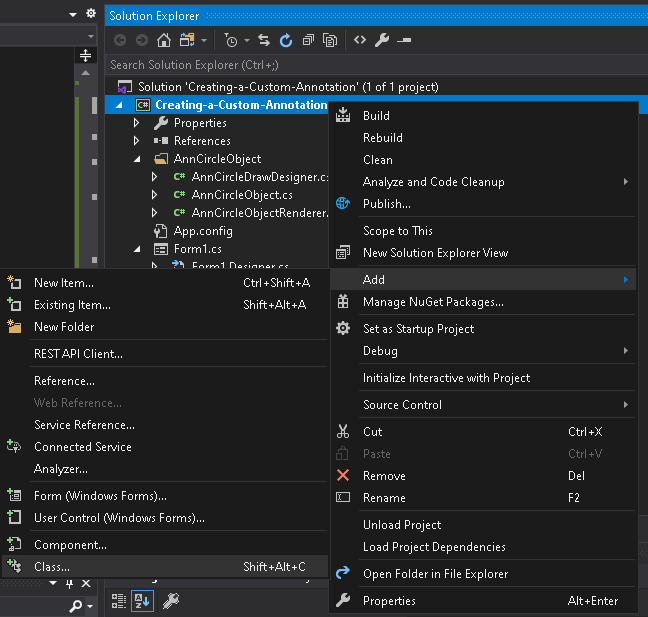
Task: Click the editor vertical scrollbar thumb
Action: point(94,105)
